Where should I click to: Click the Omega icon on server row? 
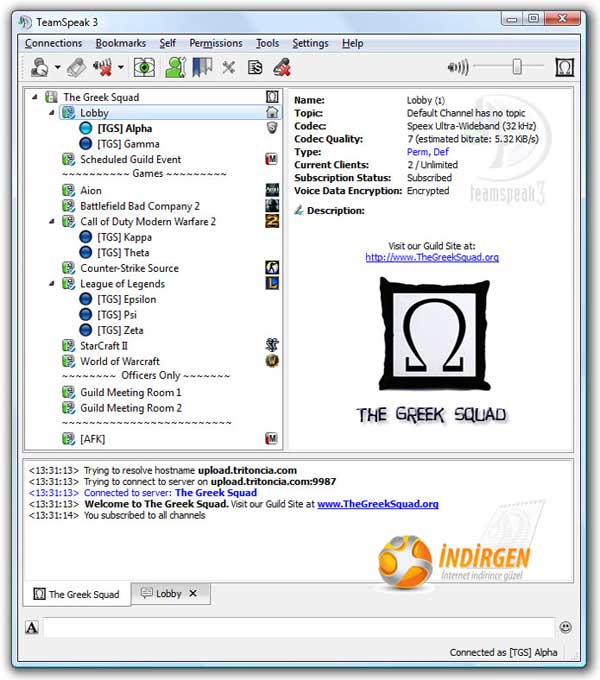(x=272, y=97)
